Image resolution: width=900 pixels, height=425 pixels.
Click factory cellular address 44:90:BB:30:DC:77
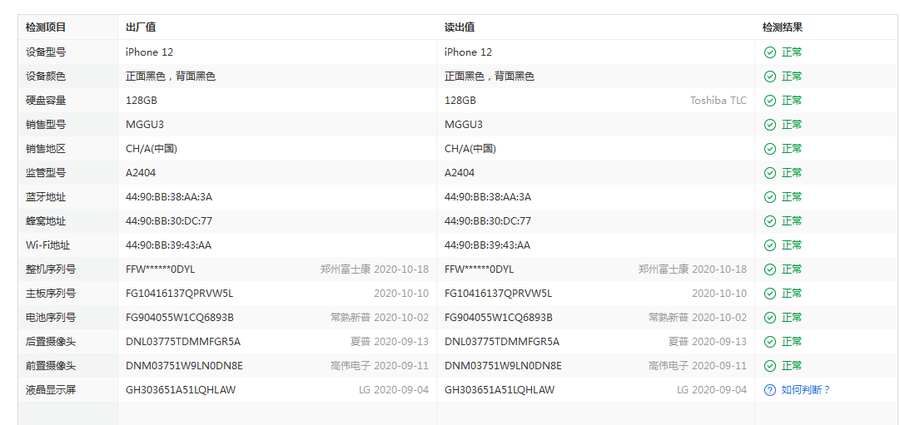point(169,221)
